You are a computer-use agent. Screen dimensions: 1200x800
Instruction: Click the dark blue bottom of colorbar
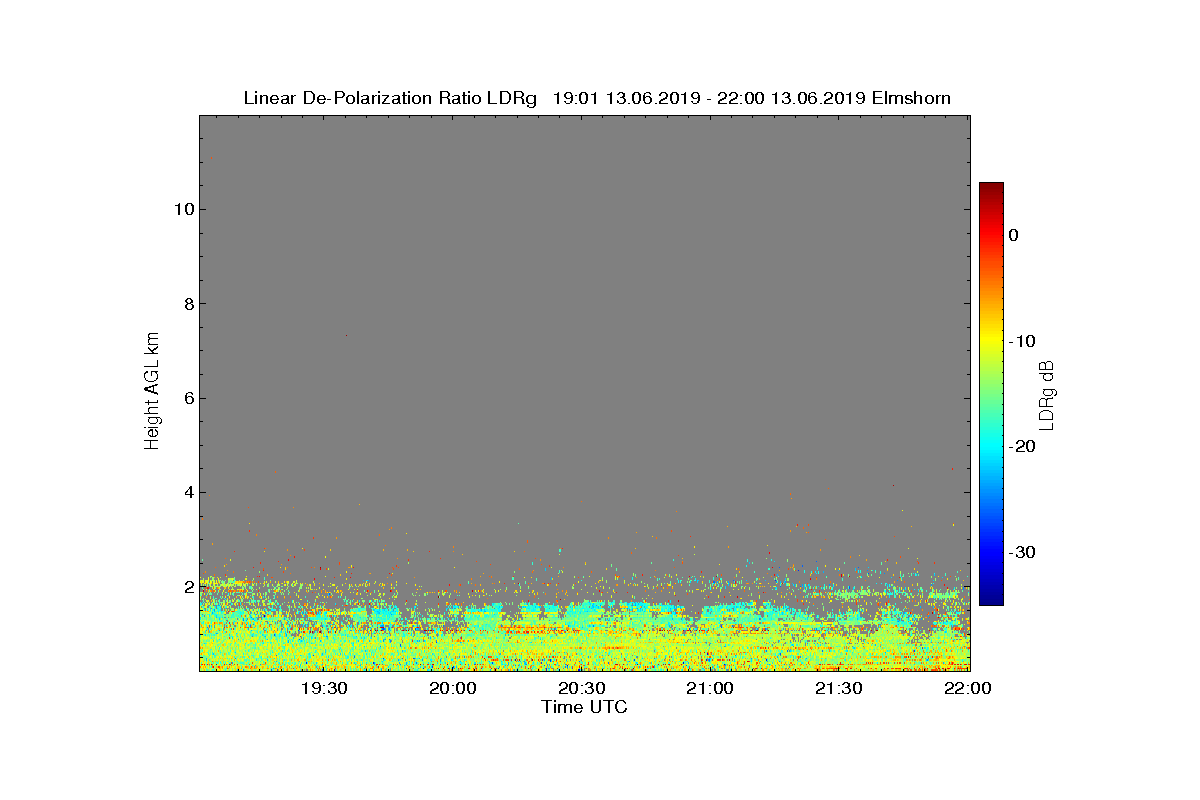991,597
